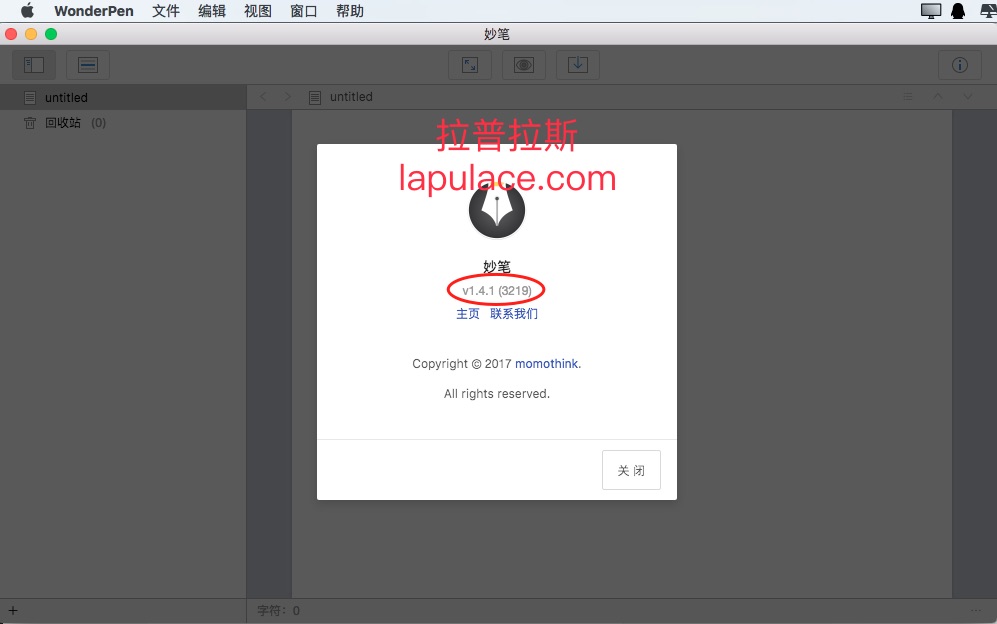The width and height of the screenshot is (997, 624).
Task: Click the document icon beside sidebar untitled
Action: pyautogui.click(x=30, y=97)
